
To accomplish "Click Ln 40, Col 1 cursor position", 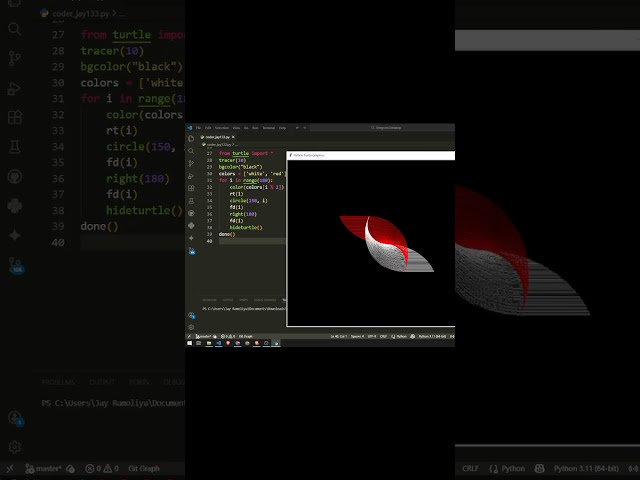I will (339, 336).
